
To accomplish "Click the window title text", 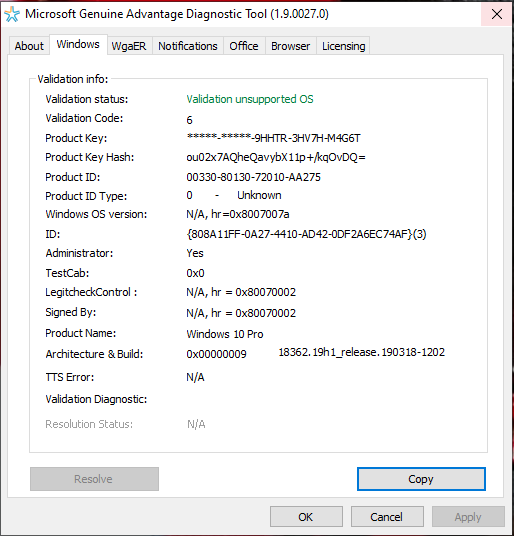I will 177,14.
